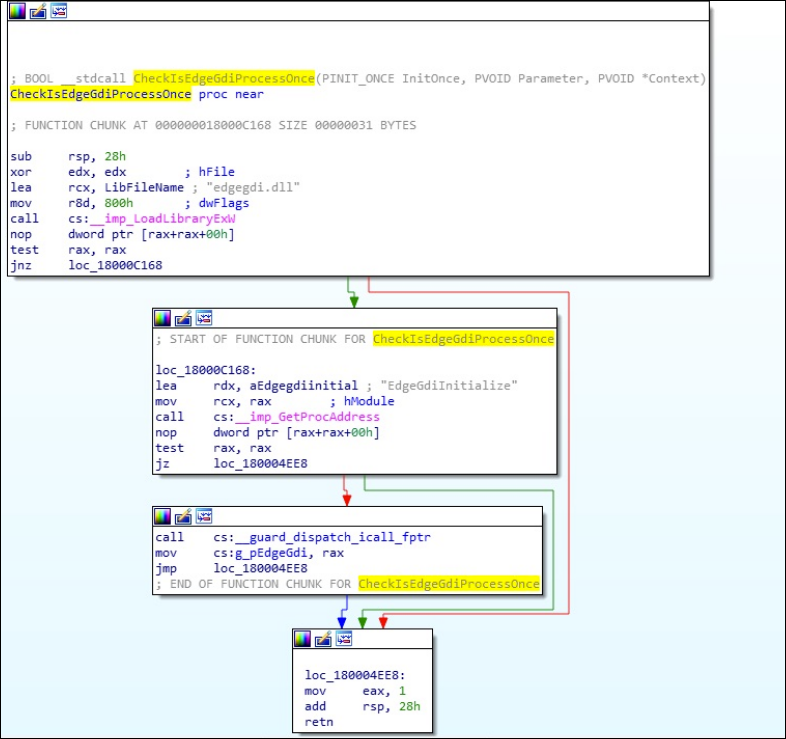The height and width of the screenshot is (739, 786).
Task: Click the 'sub rsp, 28h' instruction
Action: [x=68, y=156]
